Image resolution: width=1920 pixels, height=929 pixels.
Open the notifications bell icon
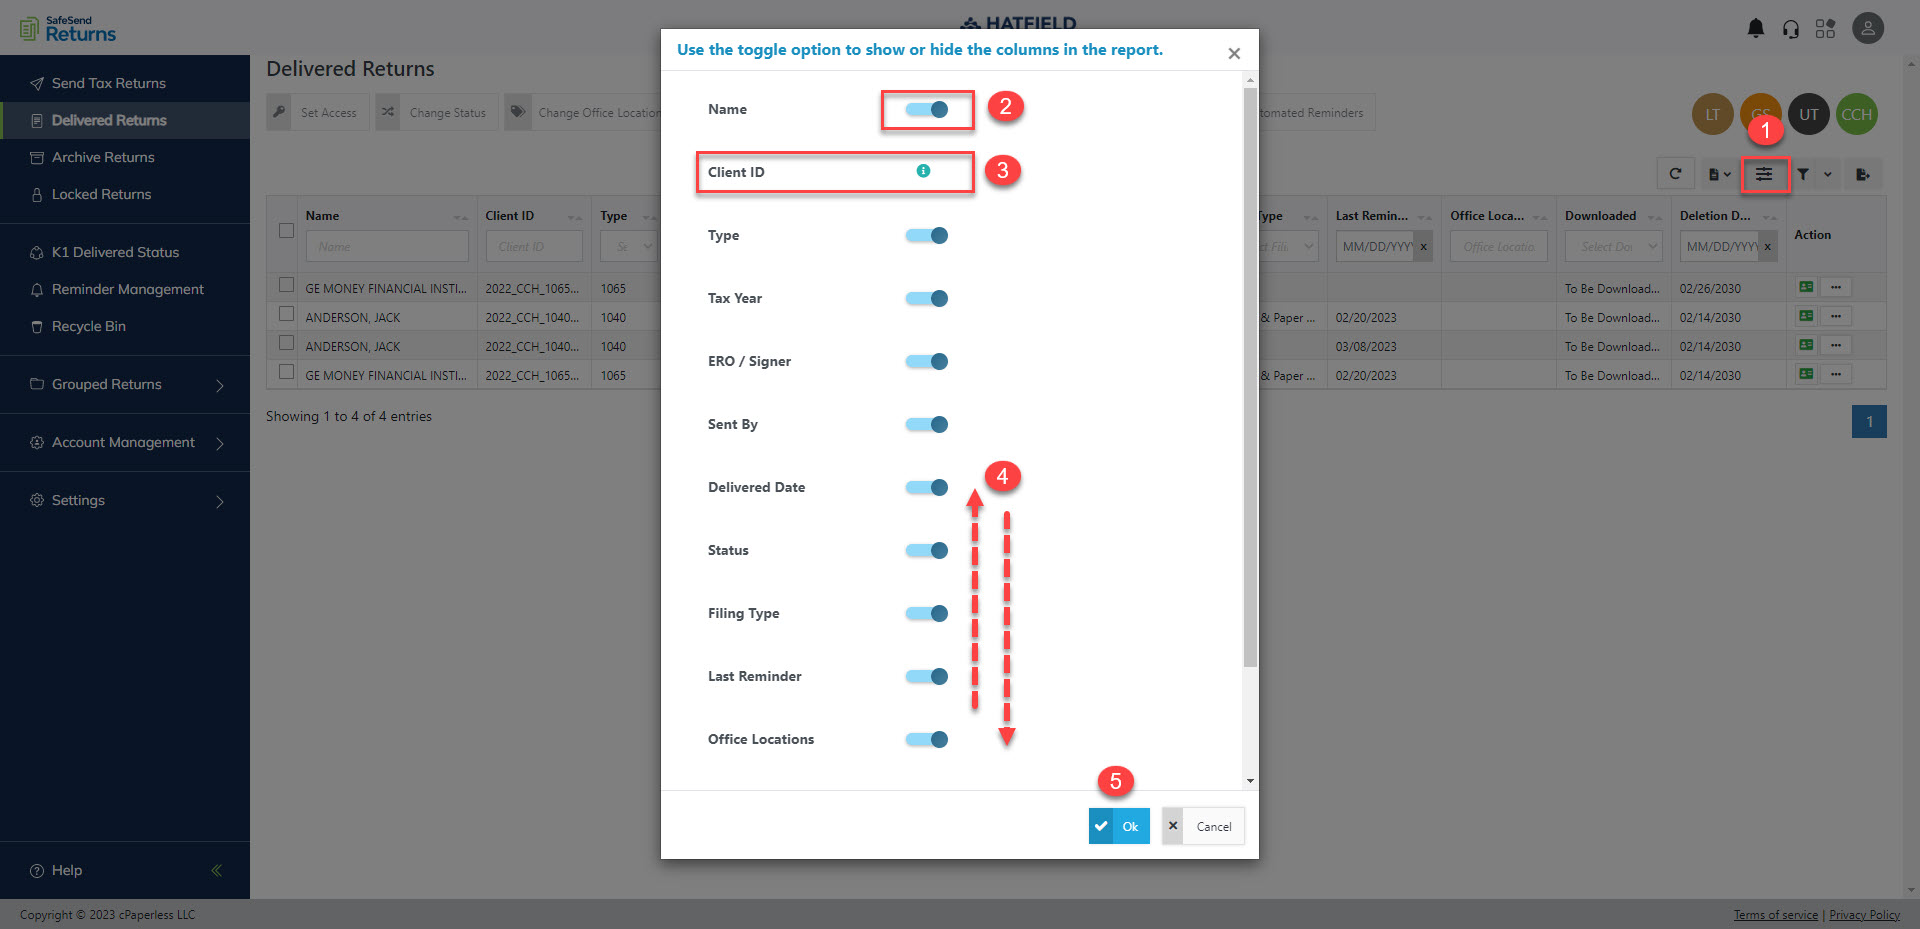point(1755,28)
